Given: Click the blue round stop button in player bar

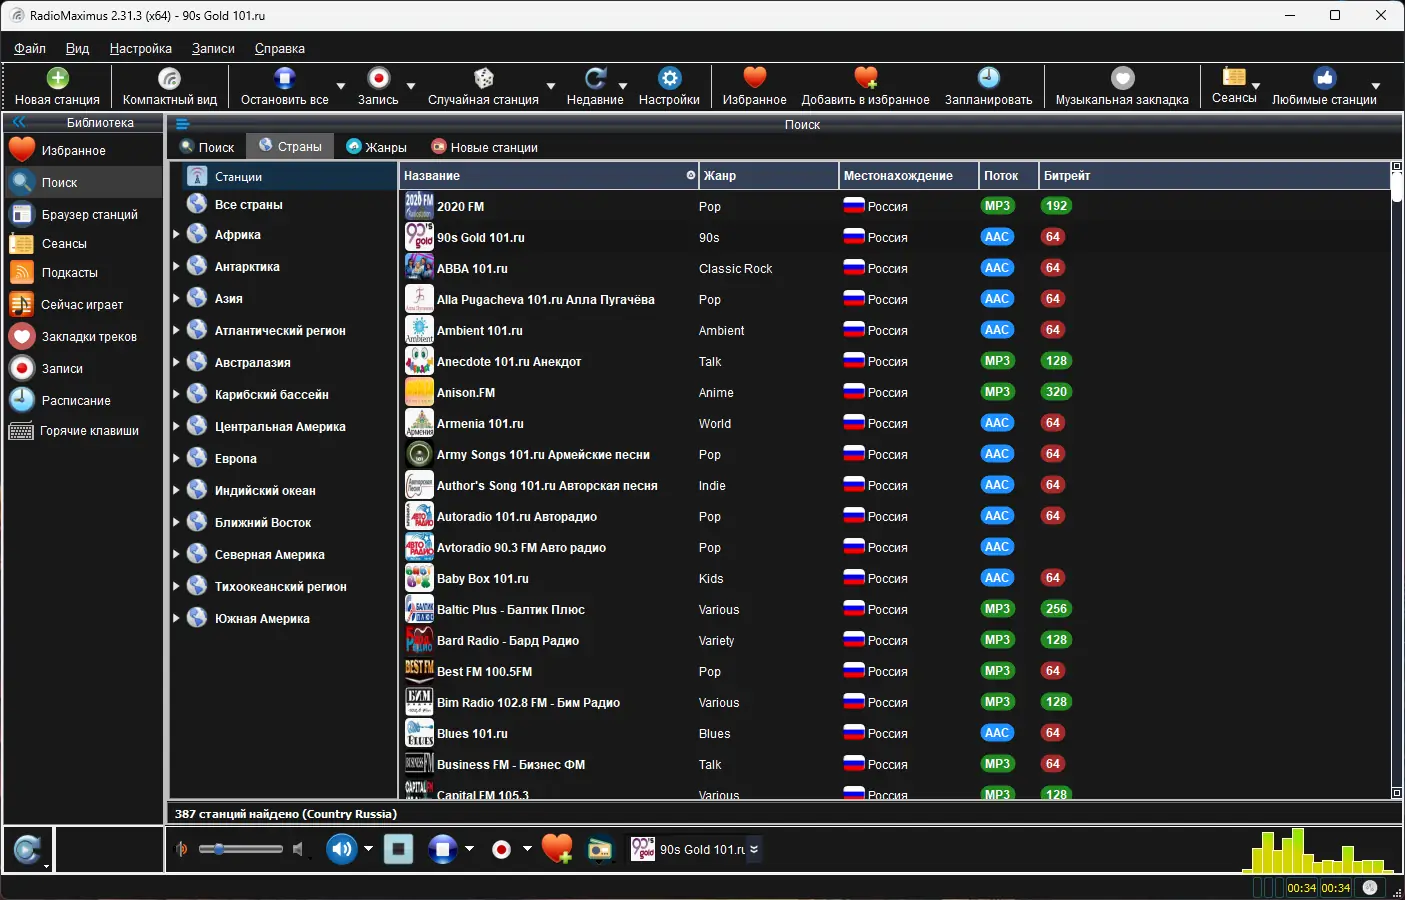Looking at the screenshot, I should pyautogui.click(x=442, y=850).
